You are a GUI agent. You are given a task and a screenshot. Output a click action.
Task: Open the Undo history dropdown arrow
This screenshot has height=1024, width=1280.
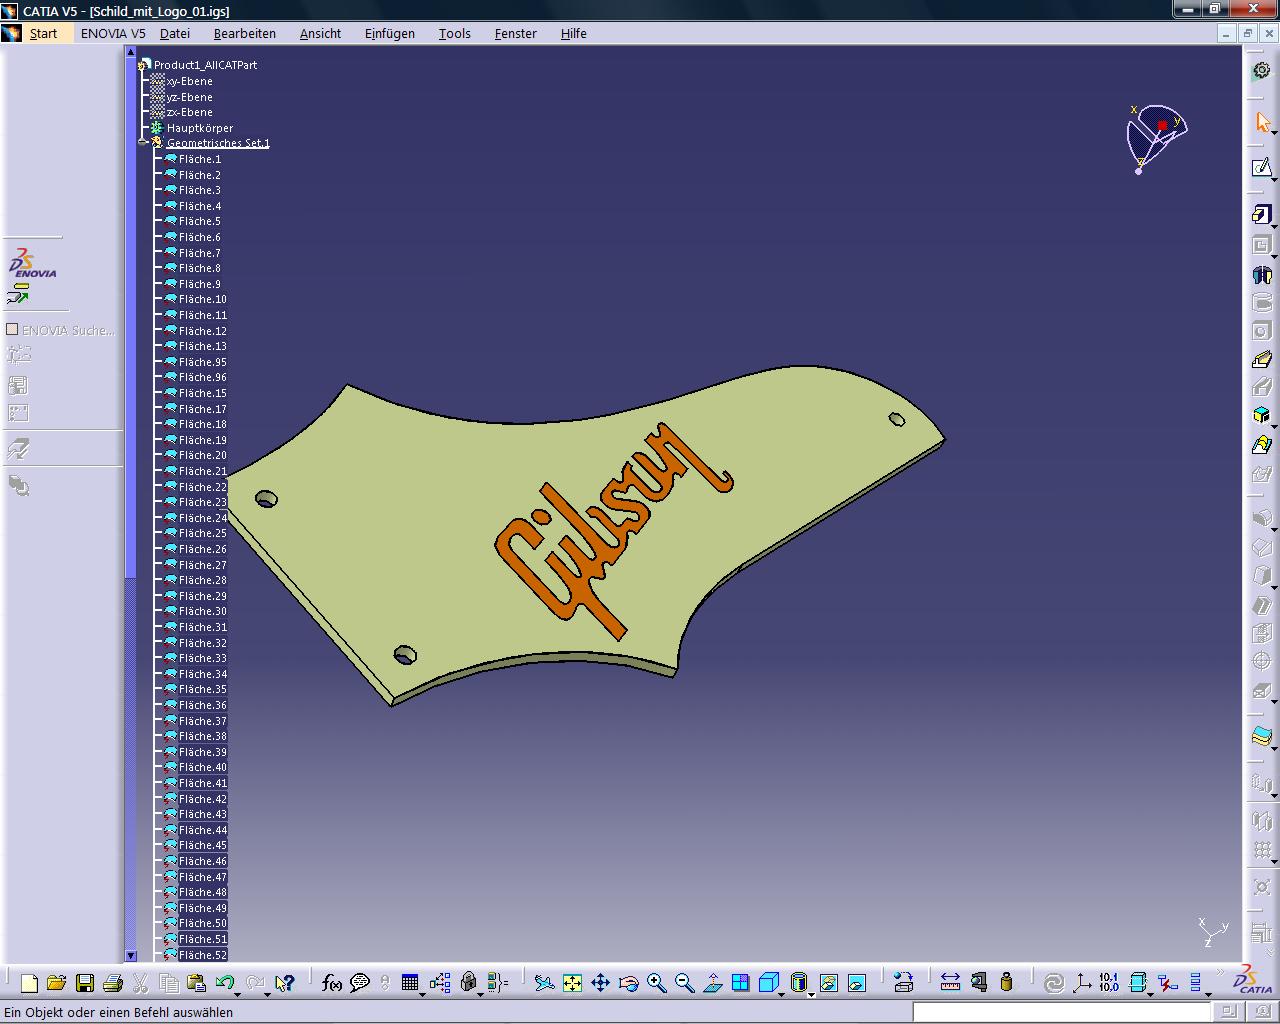tap(239, 993)
